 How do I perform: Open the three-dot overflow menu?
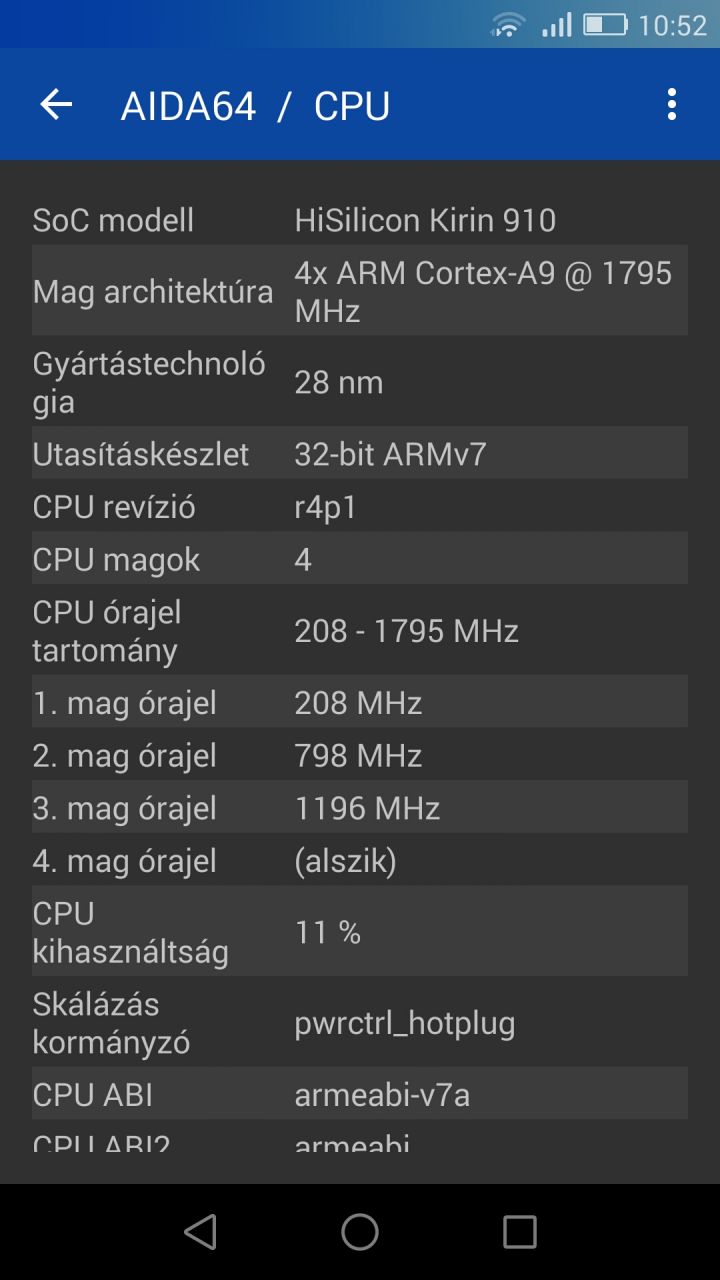pos(671,104)
